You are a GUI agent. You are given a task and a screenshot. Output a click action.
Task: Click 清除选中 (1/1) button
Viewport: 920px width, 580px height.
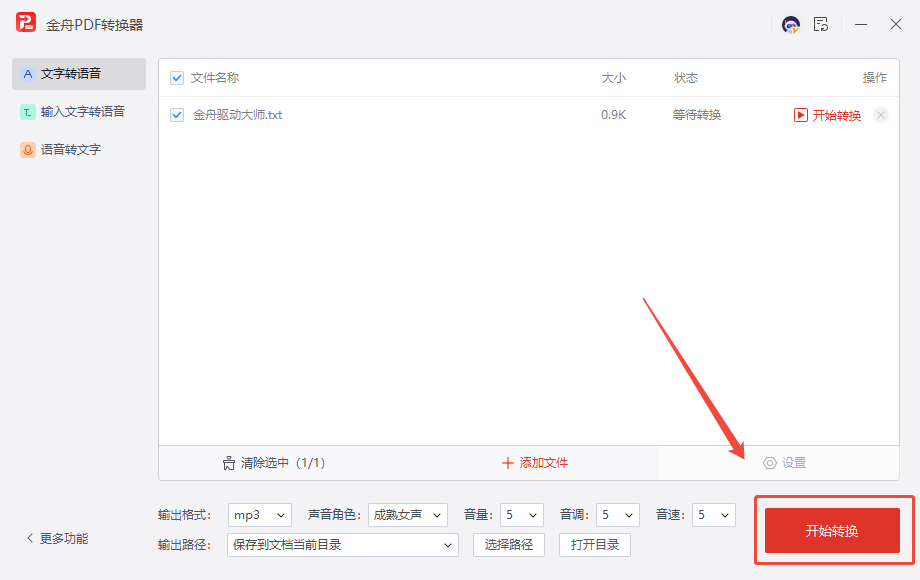pyautogui.click(x=274, y=463)
